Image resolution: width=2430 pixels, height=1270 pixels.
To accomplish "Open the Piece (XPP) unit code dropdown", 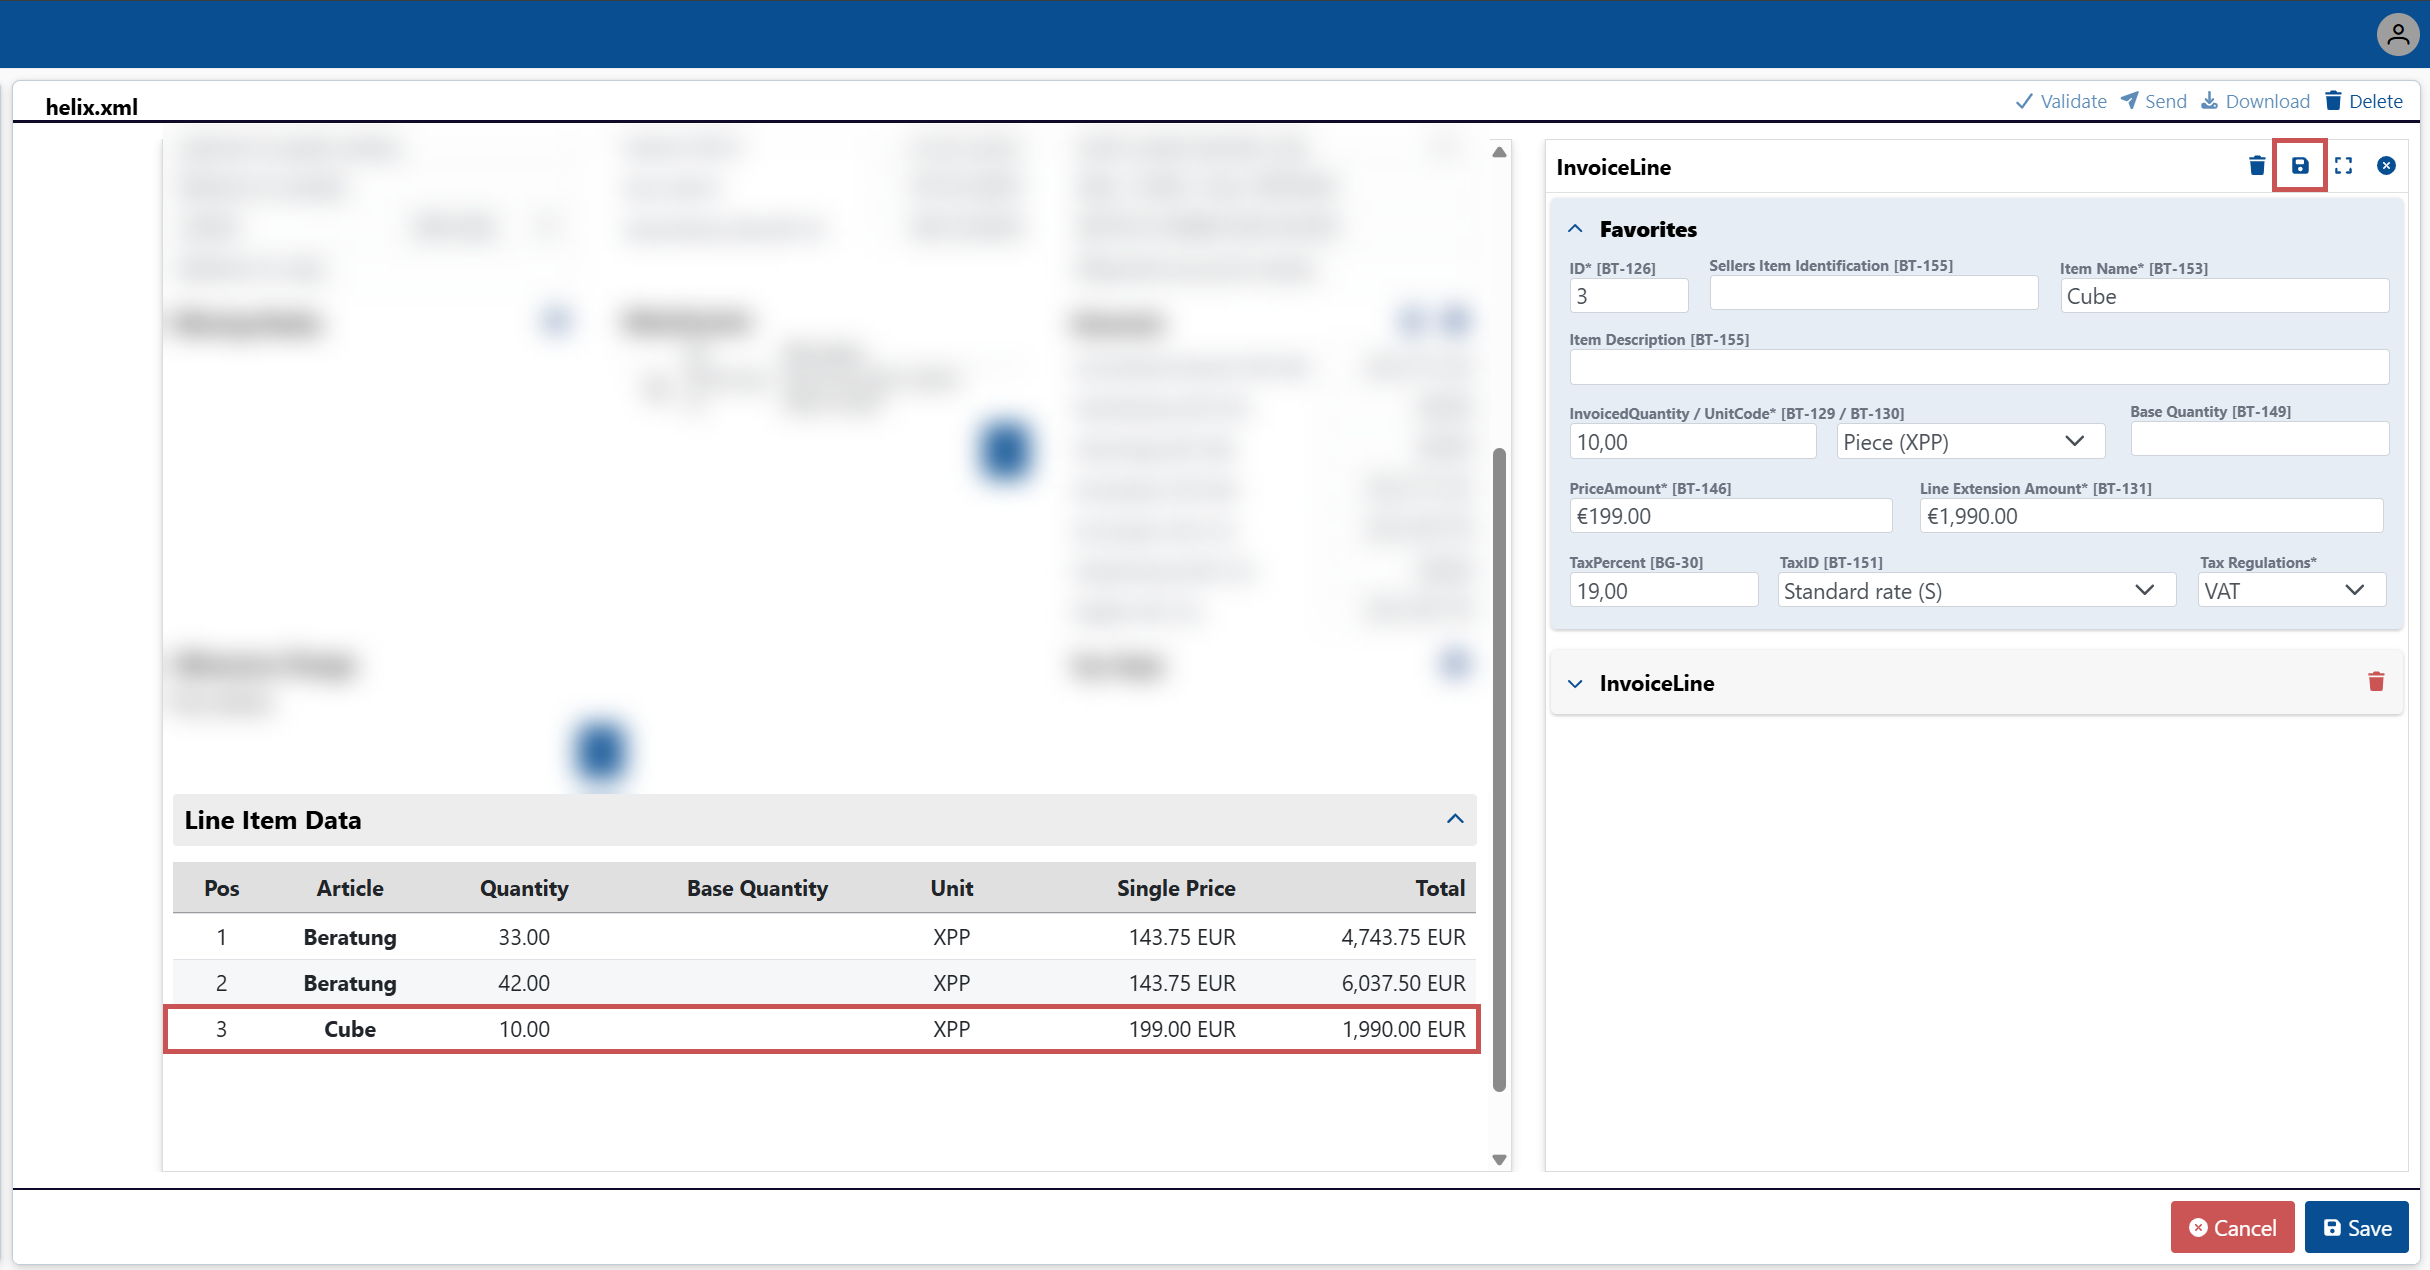I will pos(1970,442).
